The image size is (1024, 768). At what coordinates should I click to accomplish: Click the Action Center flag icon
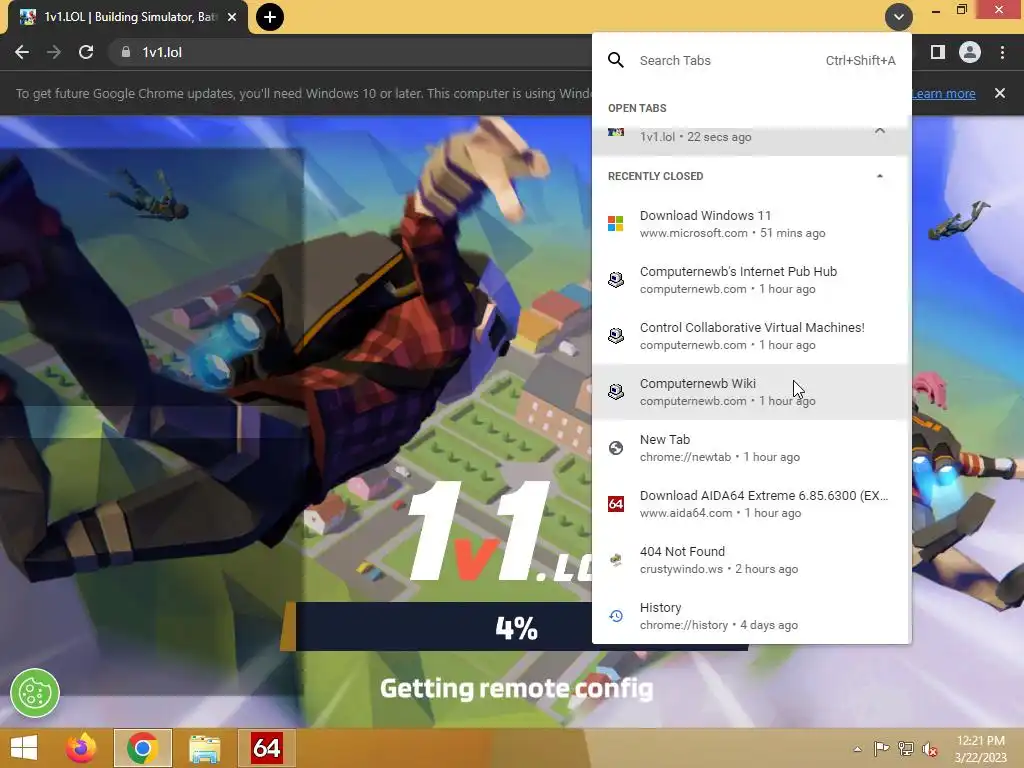881,749
